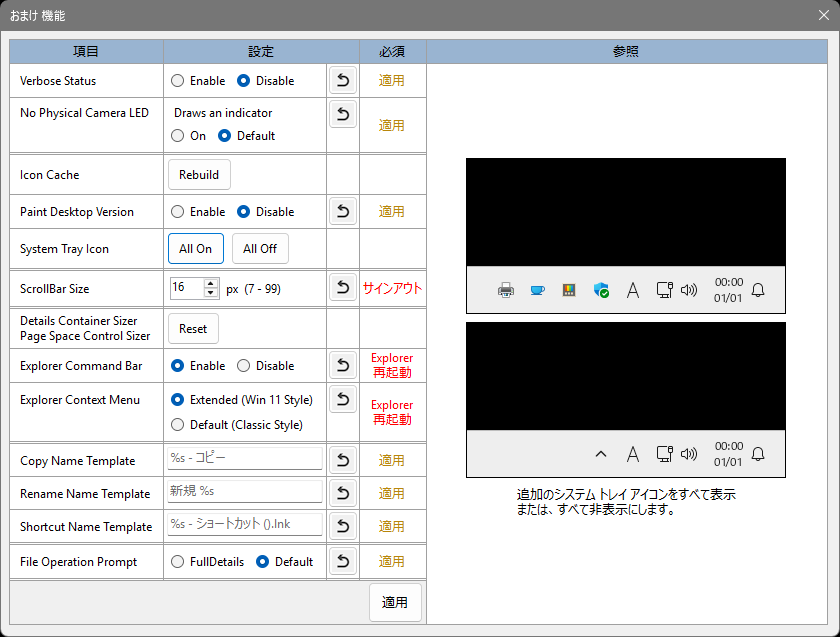
Task: Reset No Physical Camera LED with undo icon
Action: pyautogui.click(x=343, y=114)
